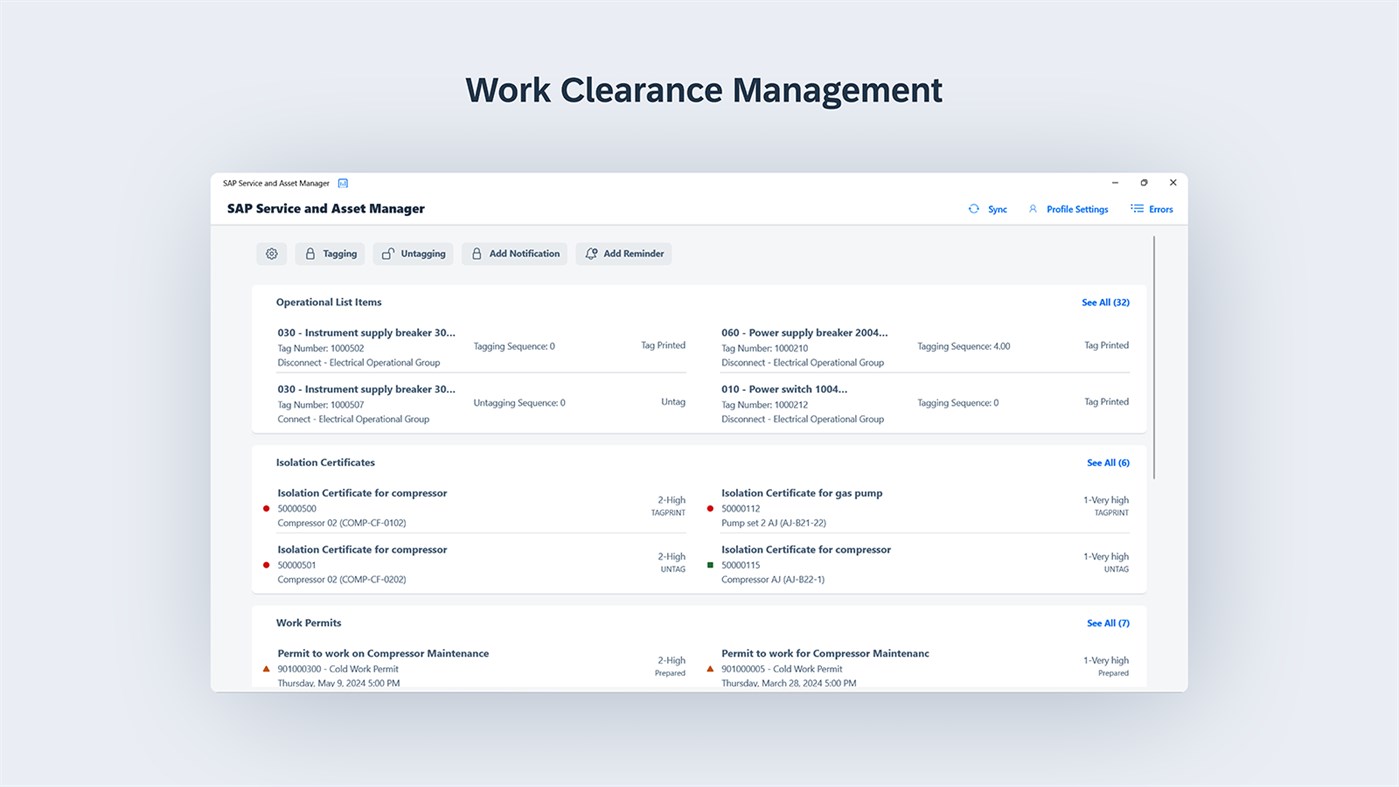Click the Add Reminder bell icon
1399x787 pixels.
590,253
